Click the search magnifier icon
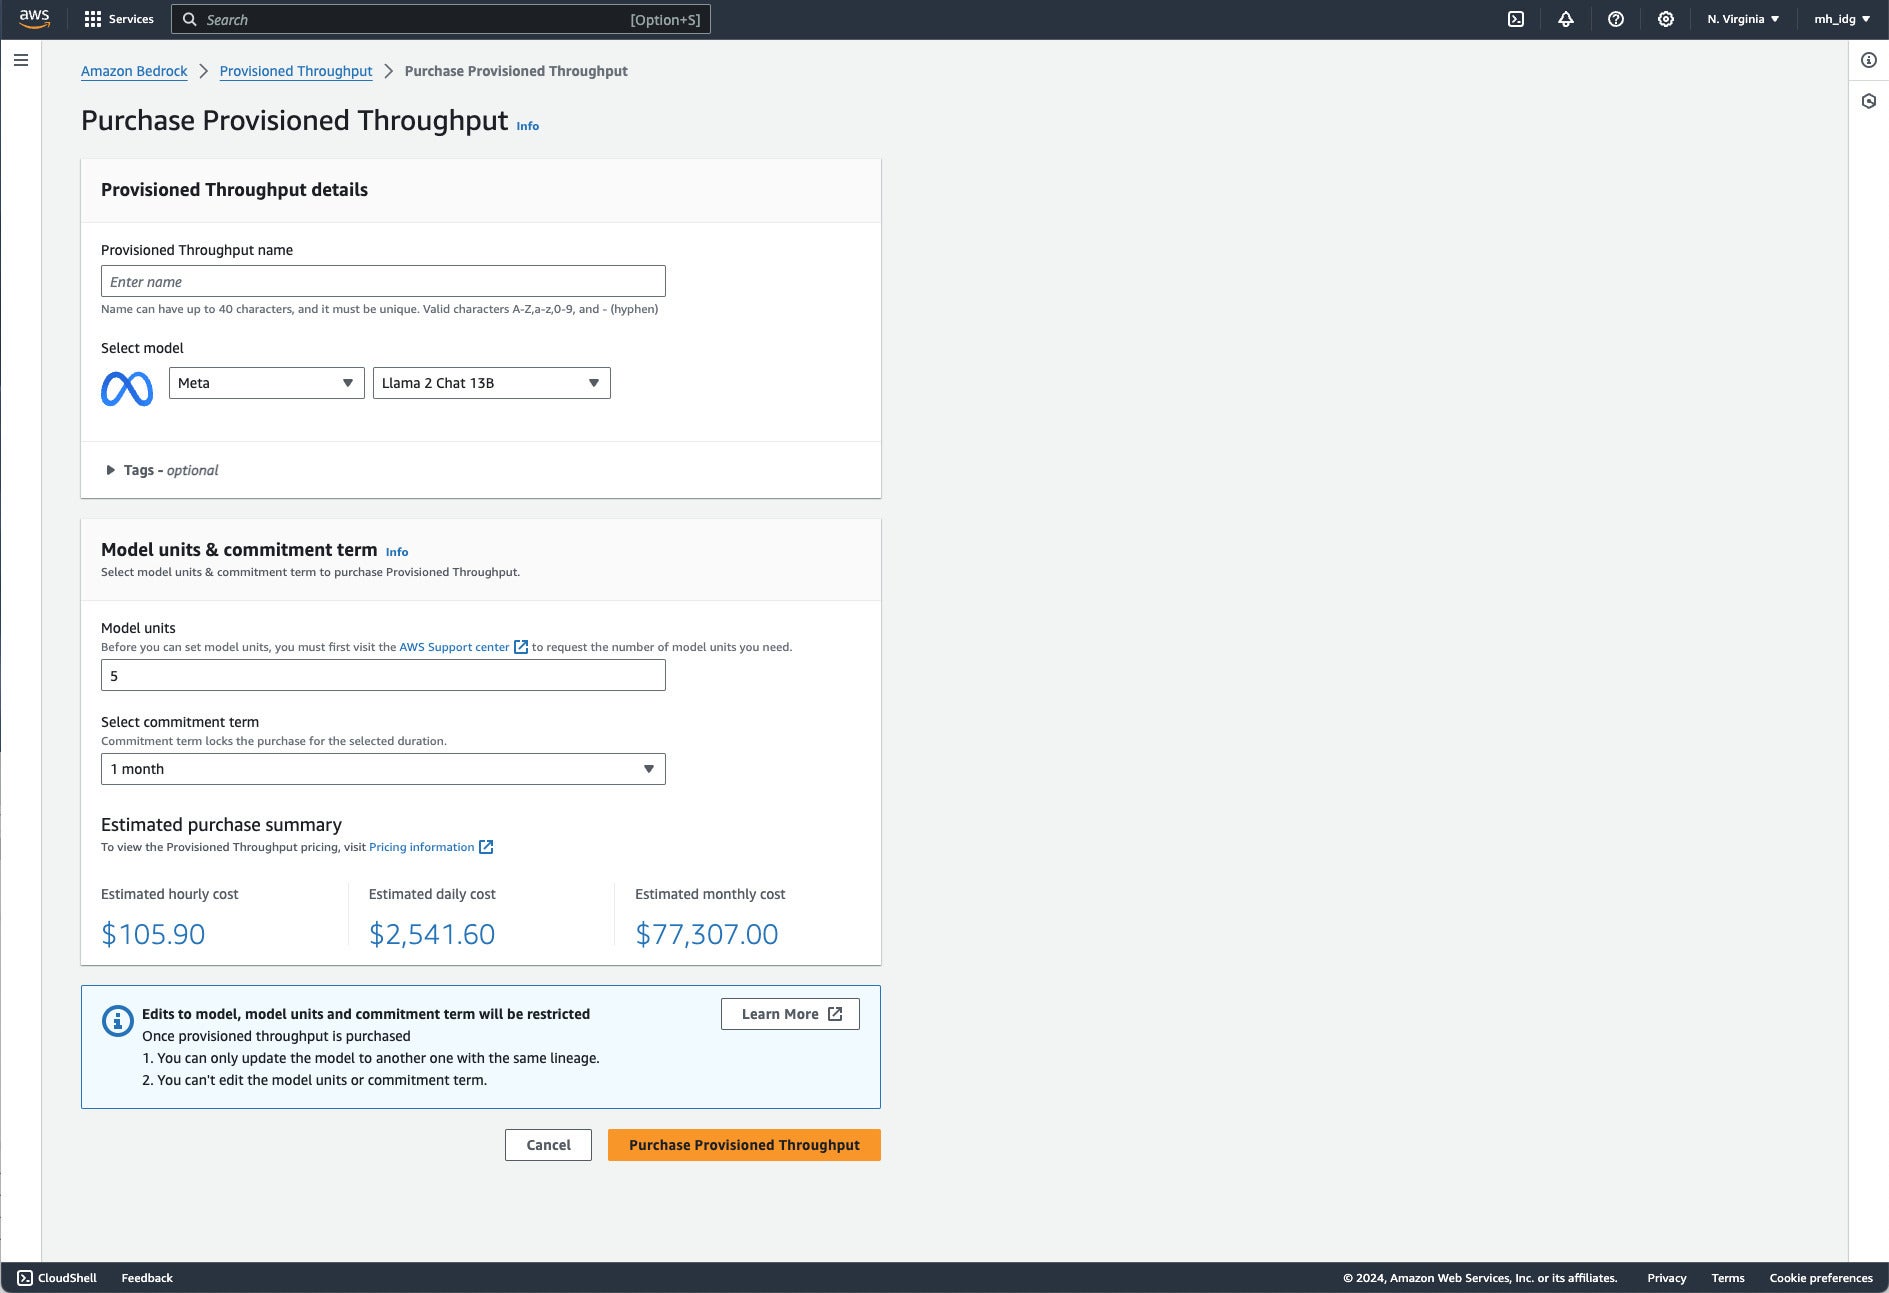The height and width of the screenshot is (1293, 1889). [189, 19]
